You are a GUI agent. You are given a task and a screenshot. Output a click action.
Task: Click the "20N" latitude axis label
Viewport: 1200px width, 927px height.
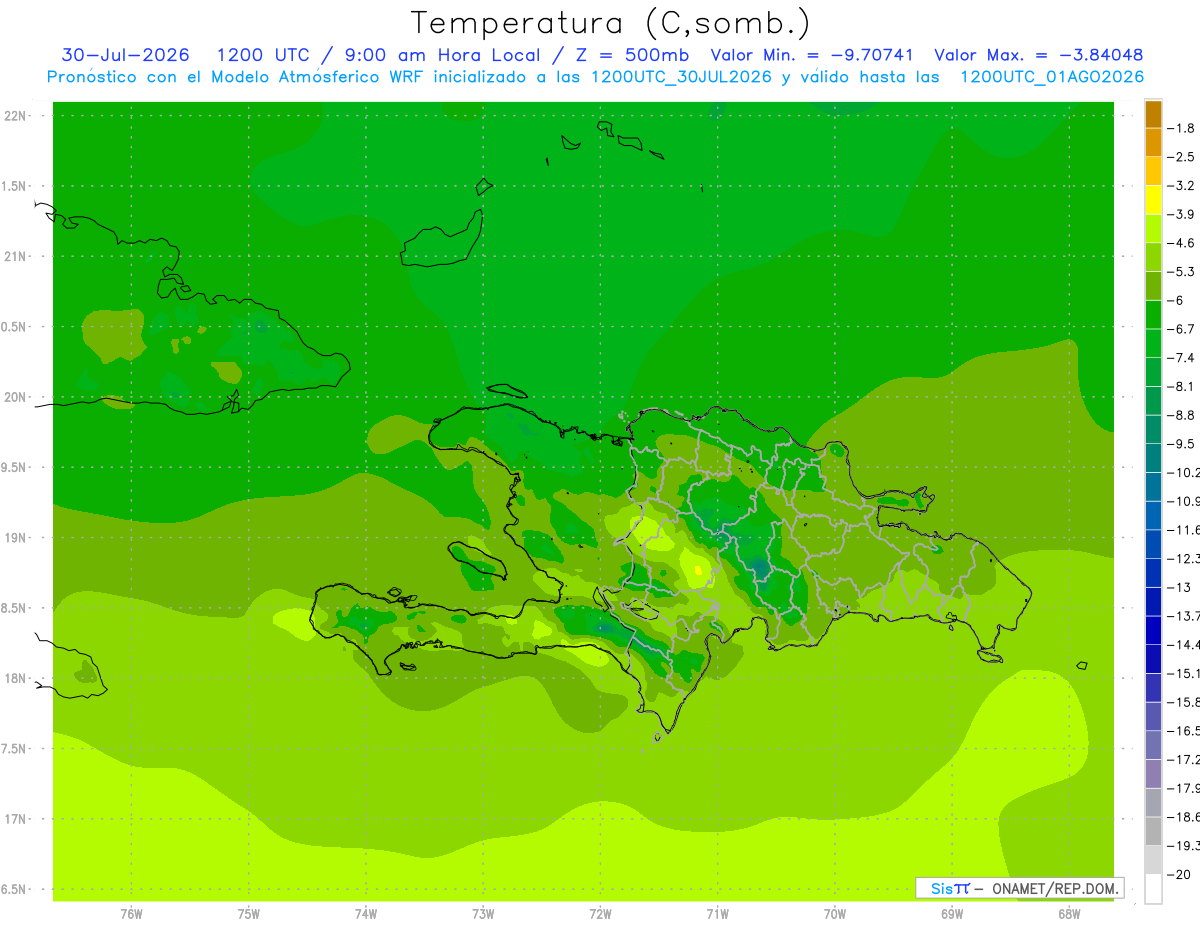(15, 397)
